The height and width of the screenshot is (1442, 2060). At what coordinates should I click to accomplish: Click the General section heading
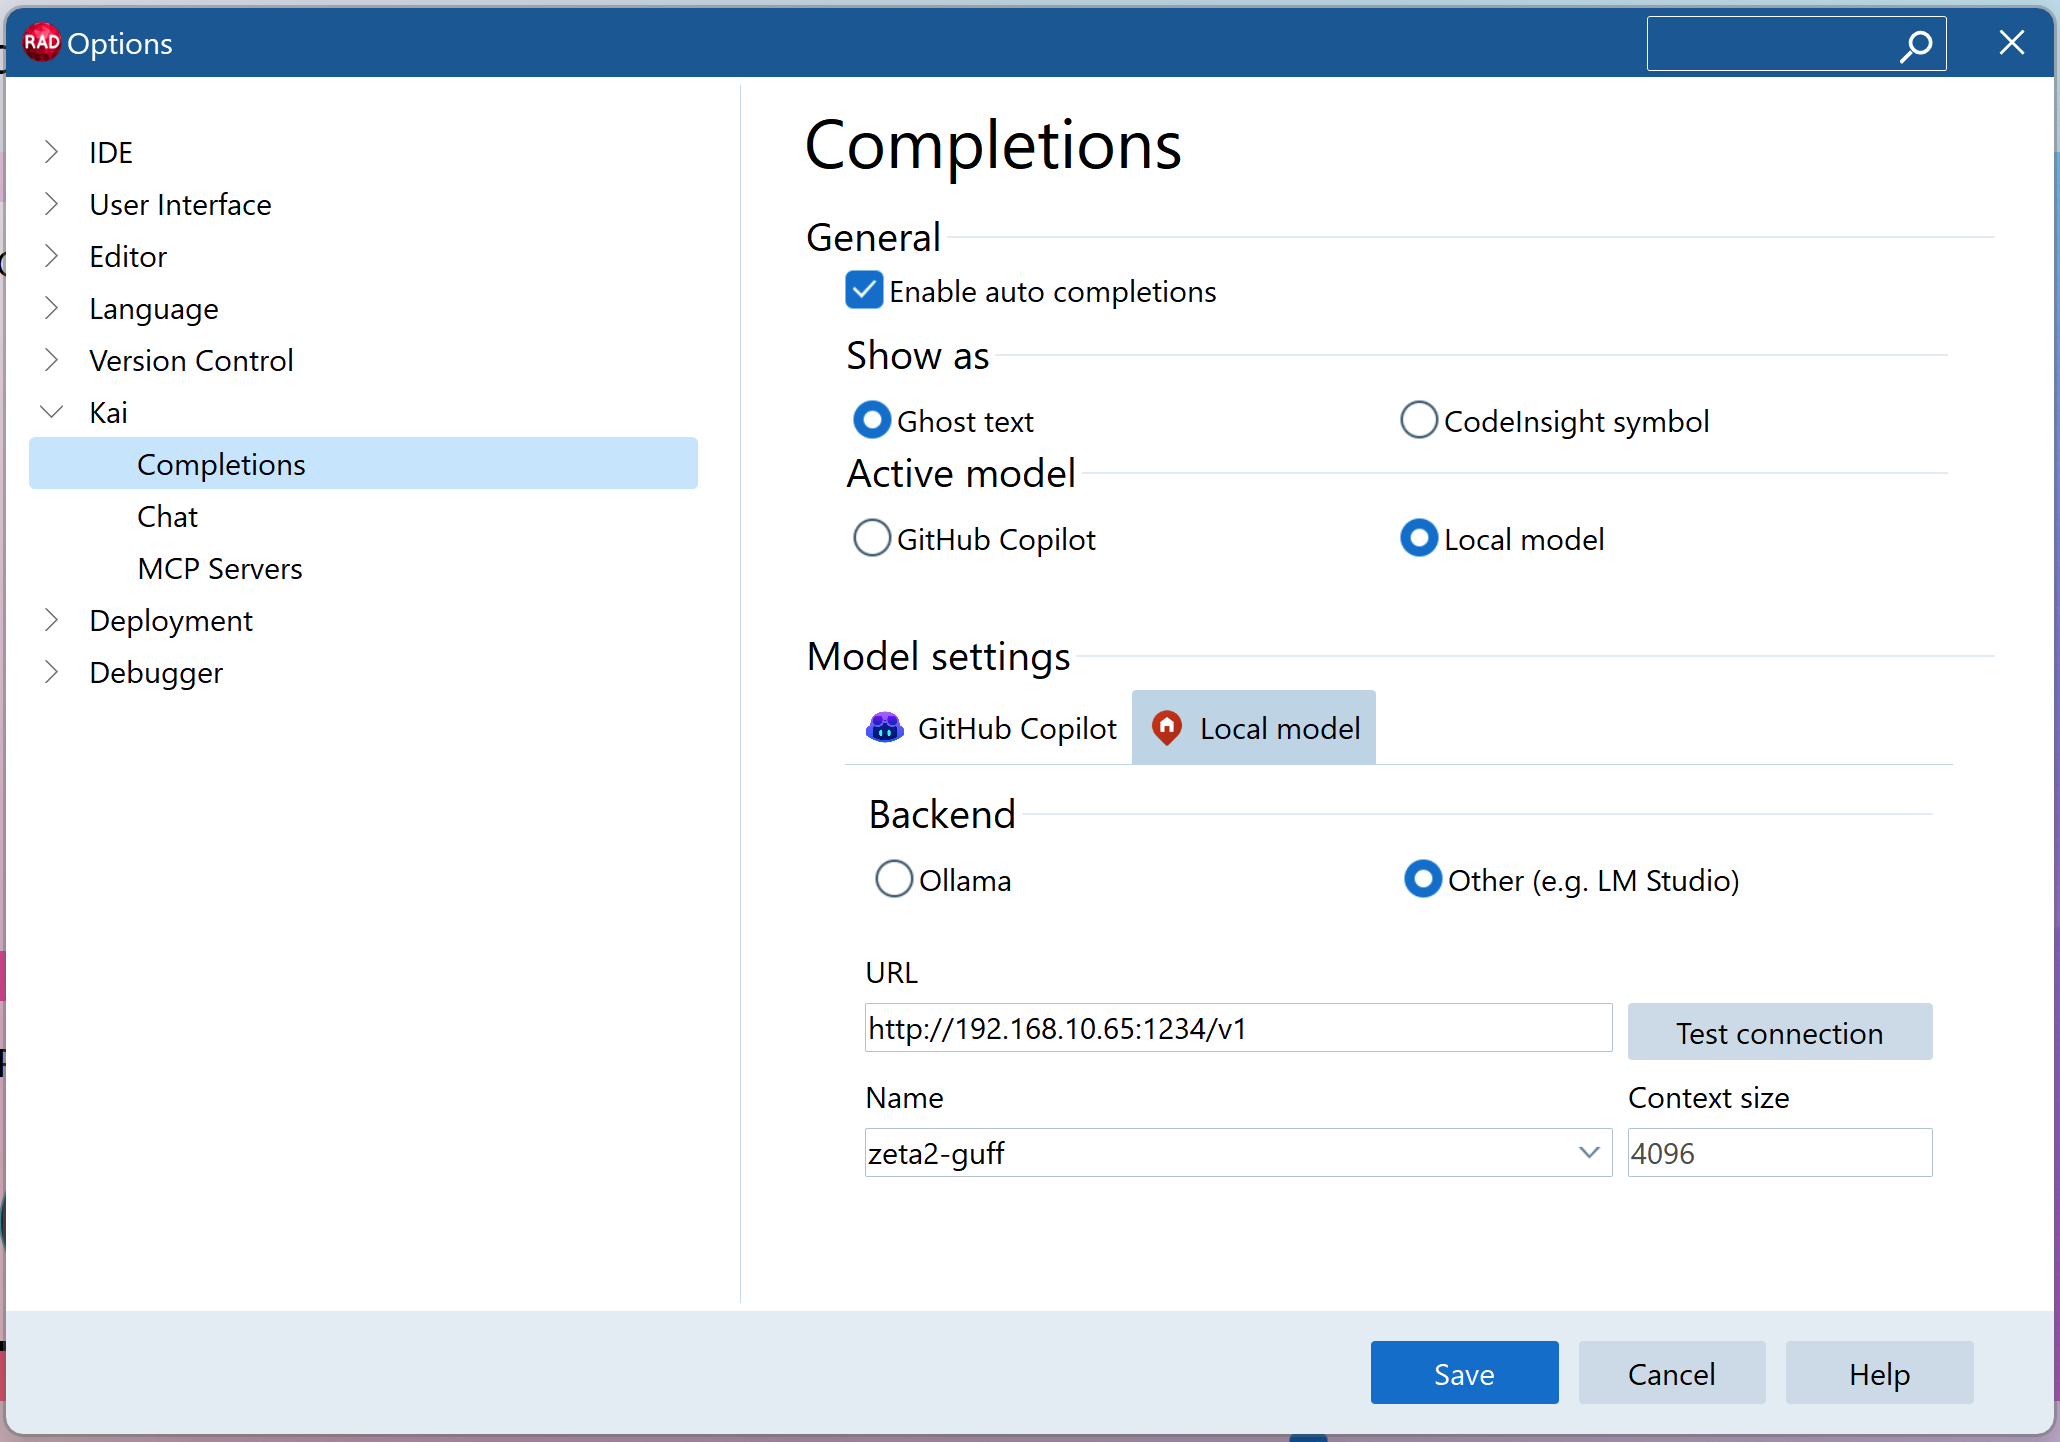(873, 237)
